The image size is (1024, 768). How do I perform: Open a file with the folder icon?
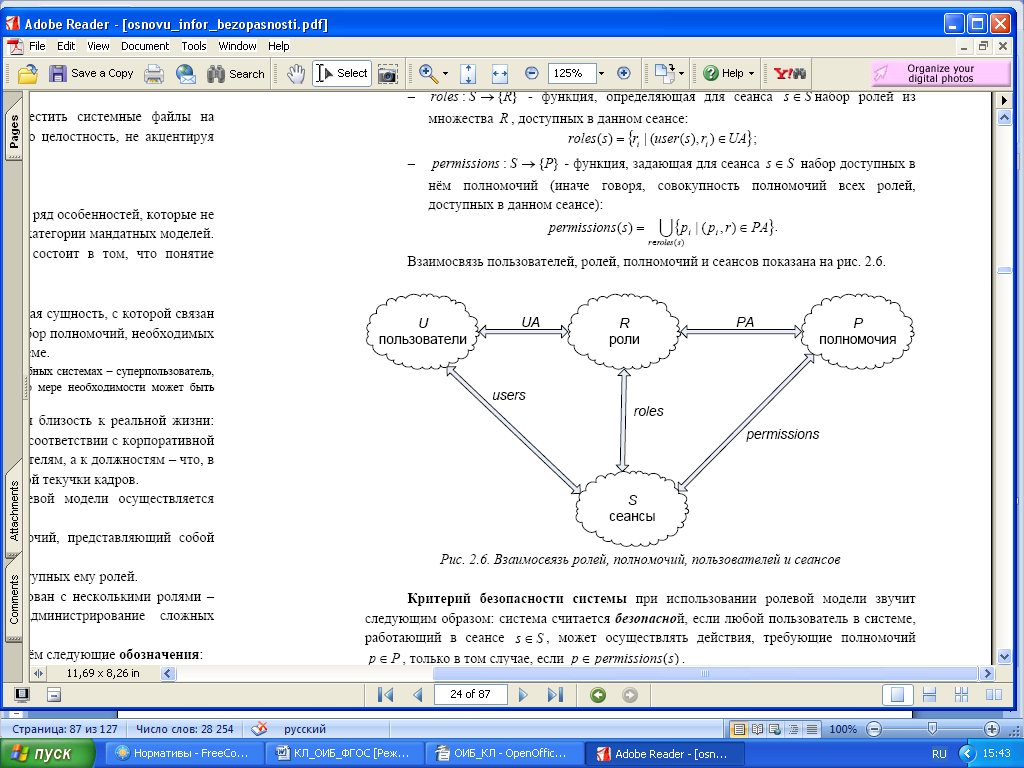pos(27,74)
